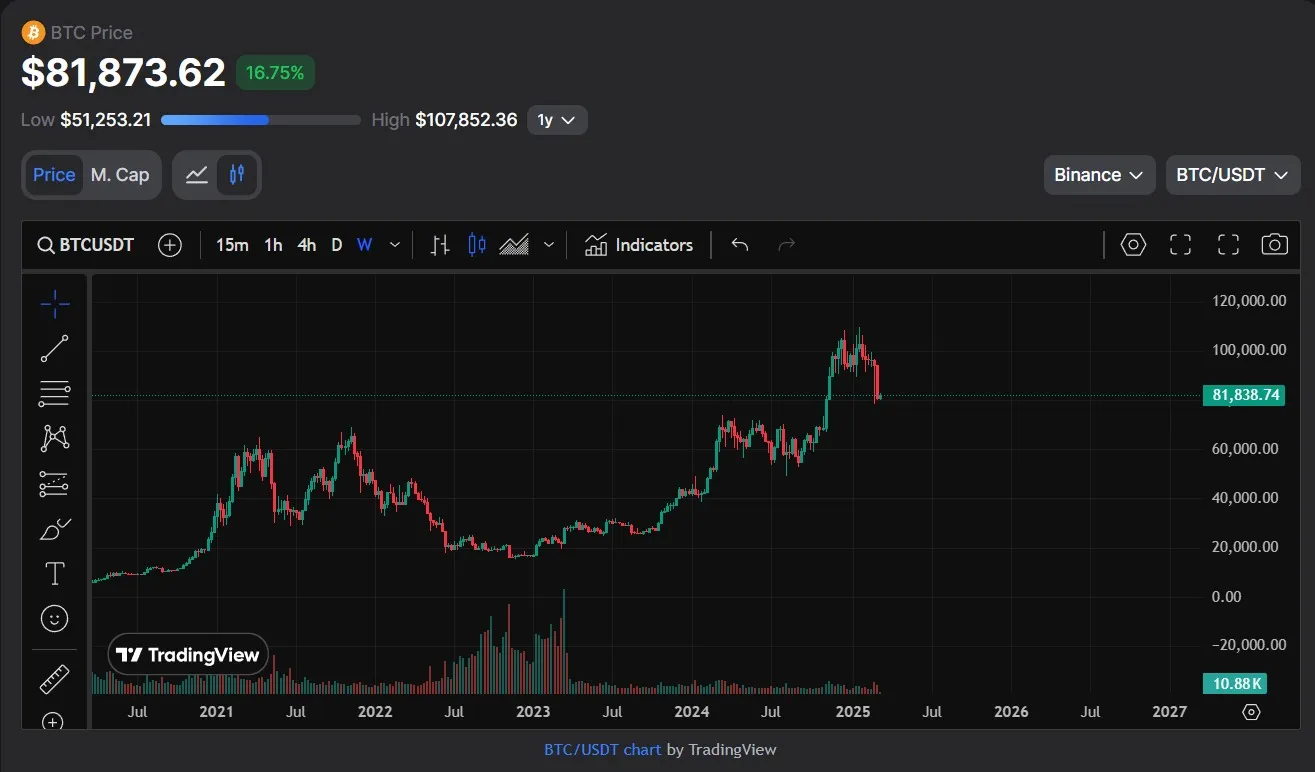Open the Fibonacci retracement tool
This screenshot has height=772, width=1315.
pyautogui.click(x=54, y=394)
